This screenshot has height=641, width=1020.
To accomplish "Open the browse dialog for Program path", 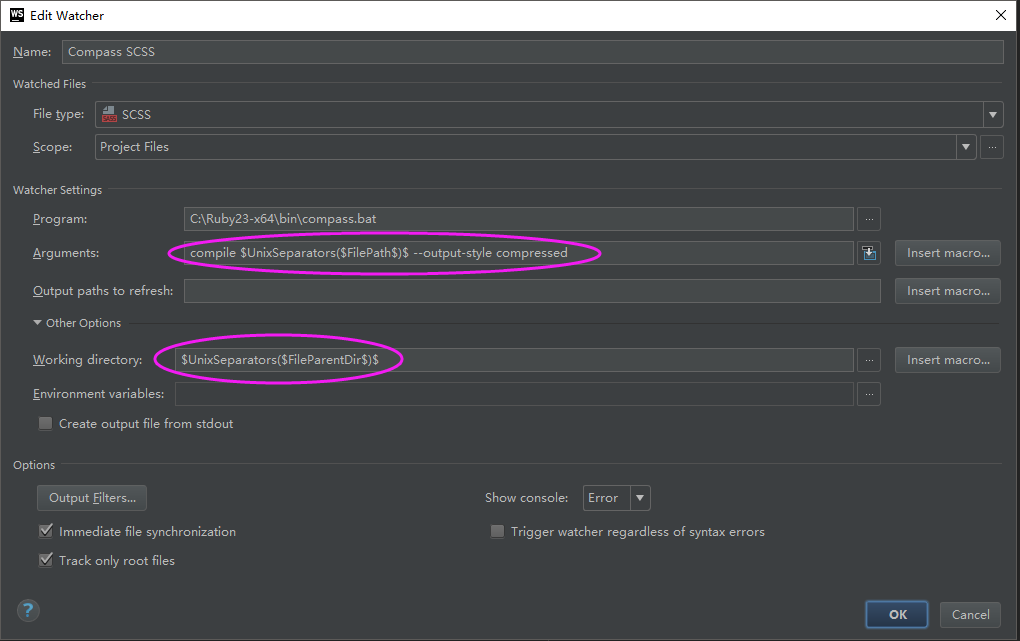I will (868, 219).
